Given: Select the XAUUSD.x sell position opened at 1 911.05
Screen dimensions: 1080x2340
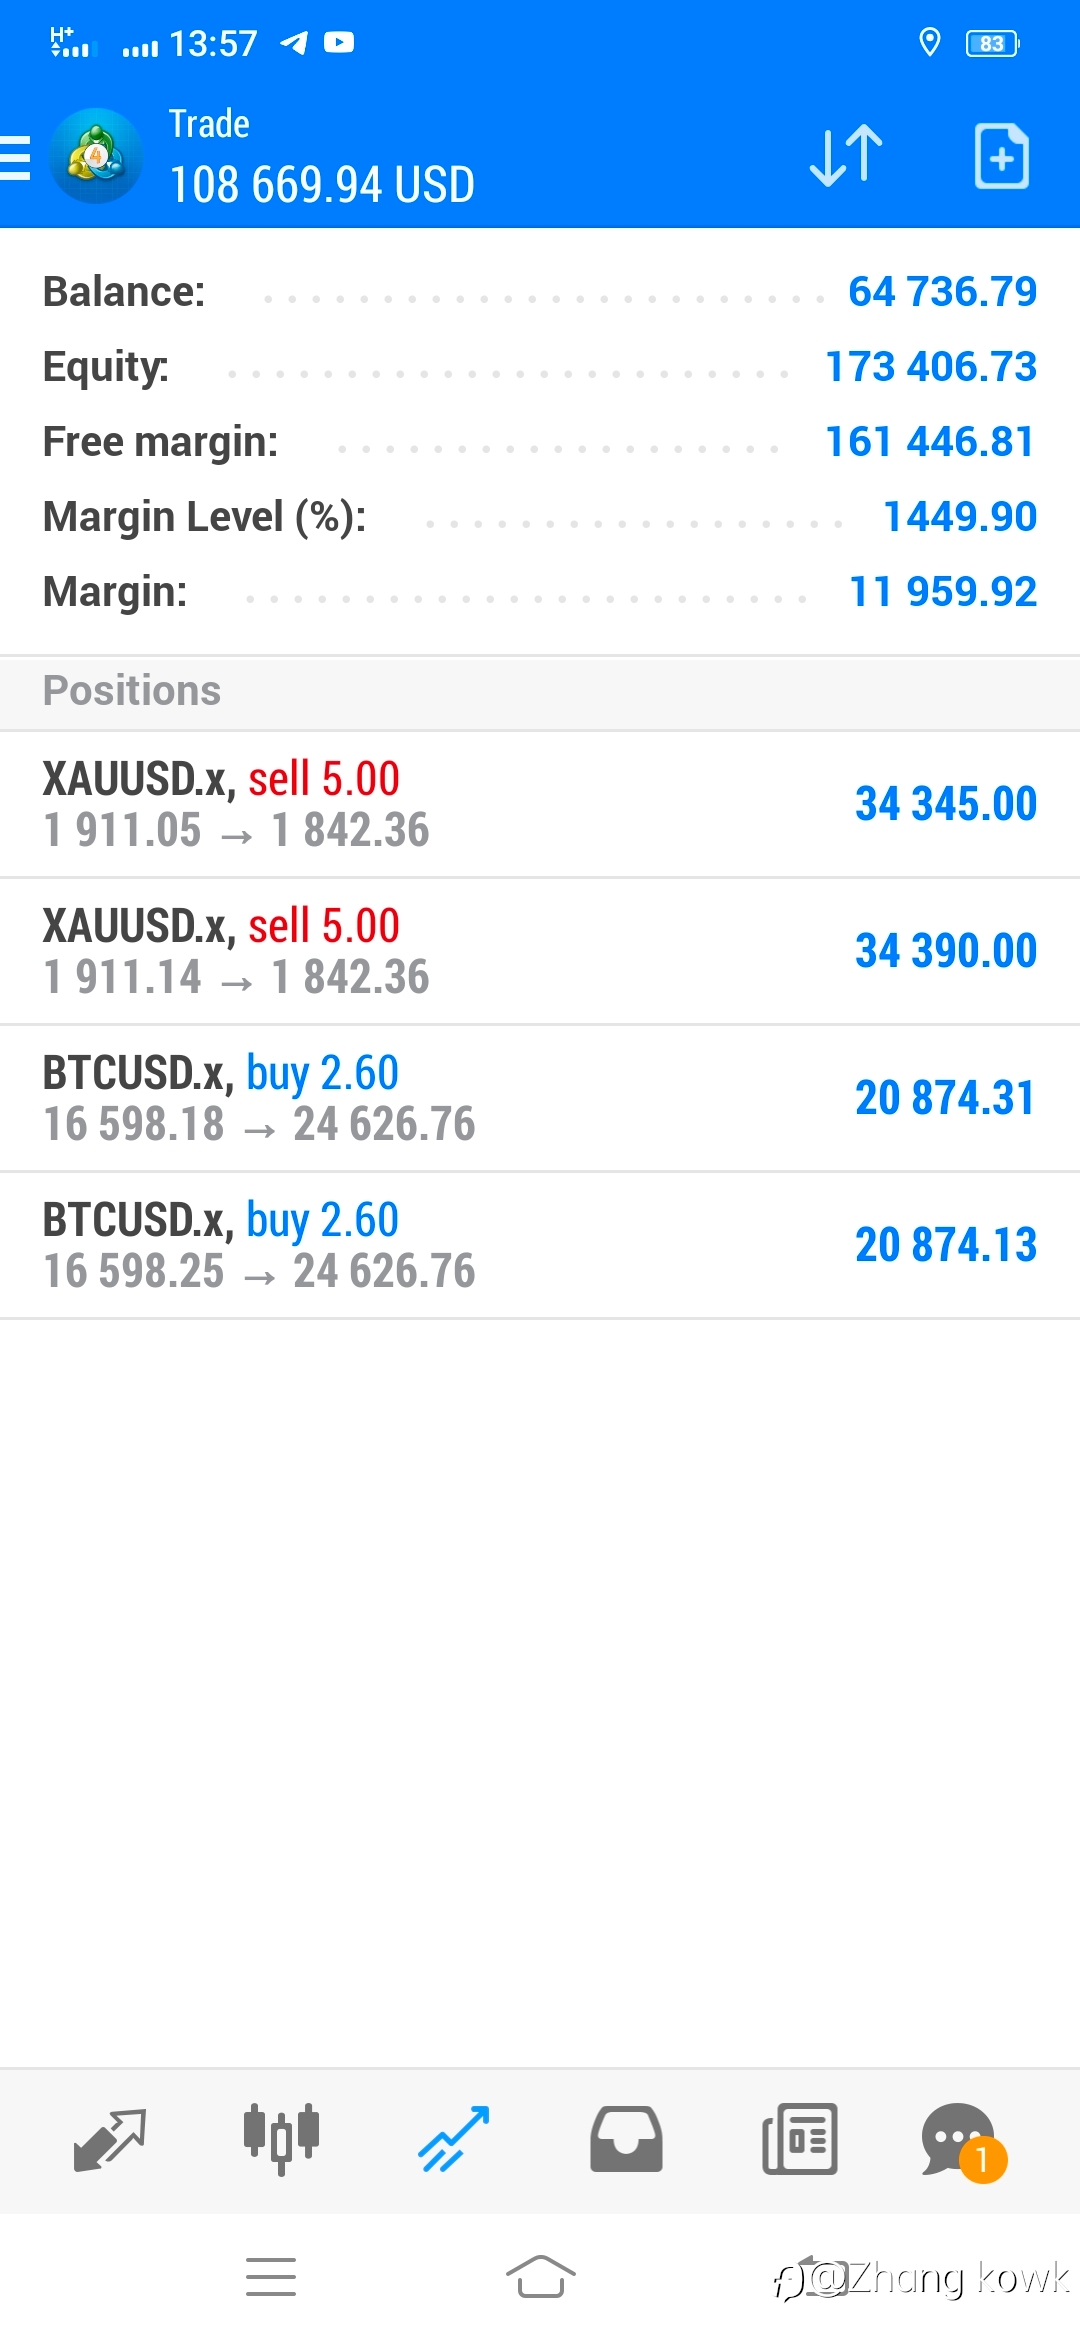Looking at the screenshot, I should click(x=540, y=805).
